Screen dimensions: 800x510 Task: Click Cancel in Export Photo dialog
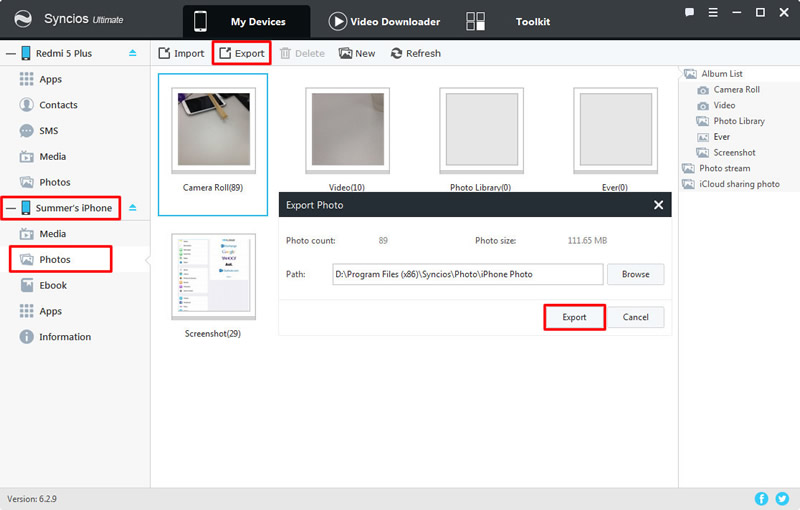click(635, 317)
